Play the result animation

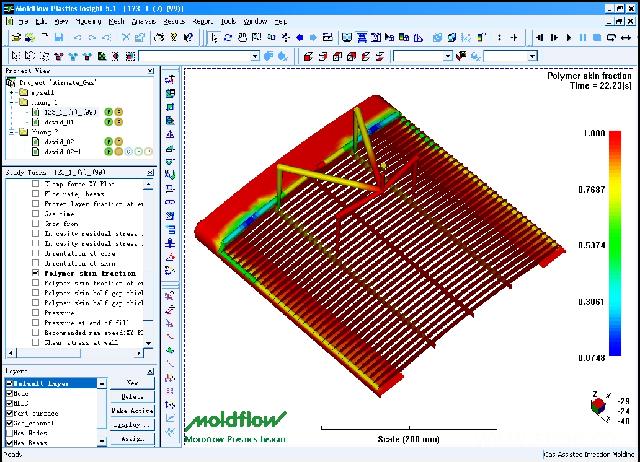[569, 38]
